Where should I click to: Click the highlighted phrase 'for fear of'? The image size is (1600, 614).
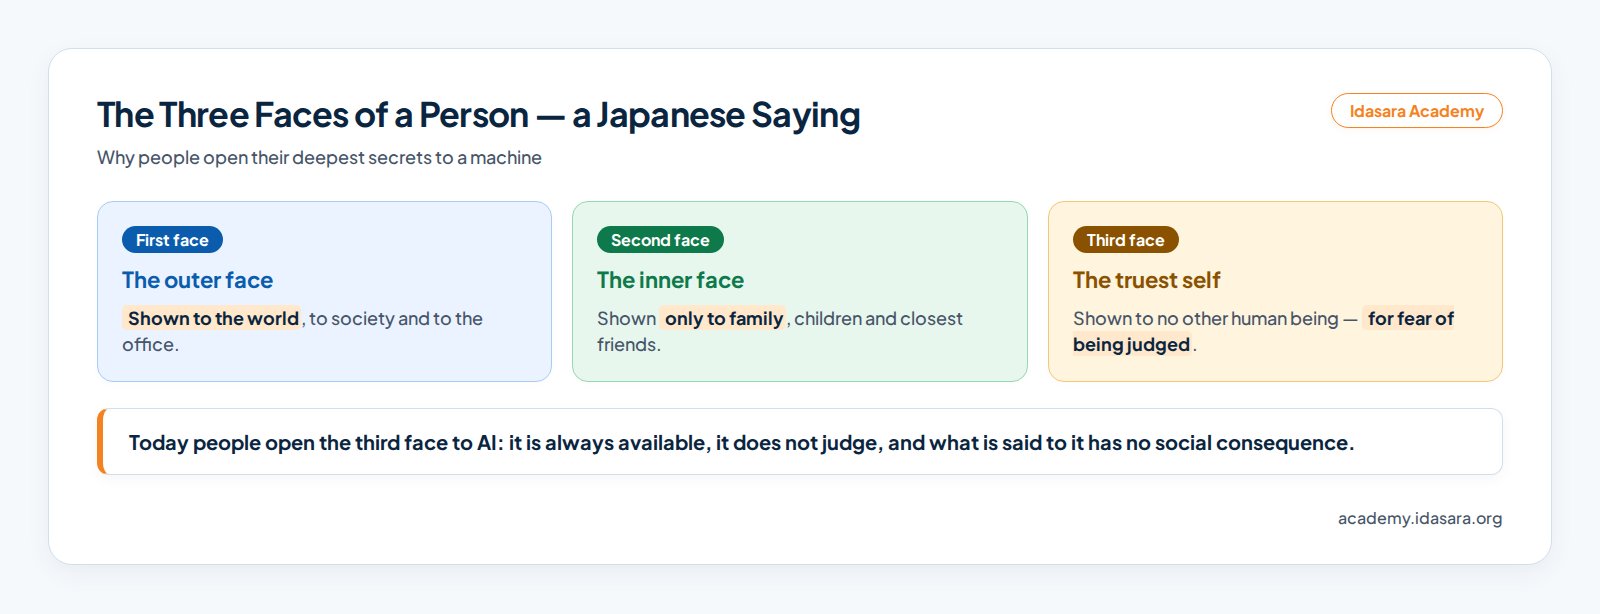click(x=1410, y=318)
